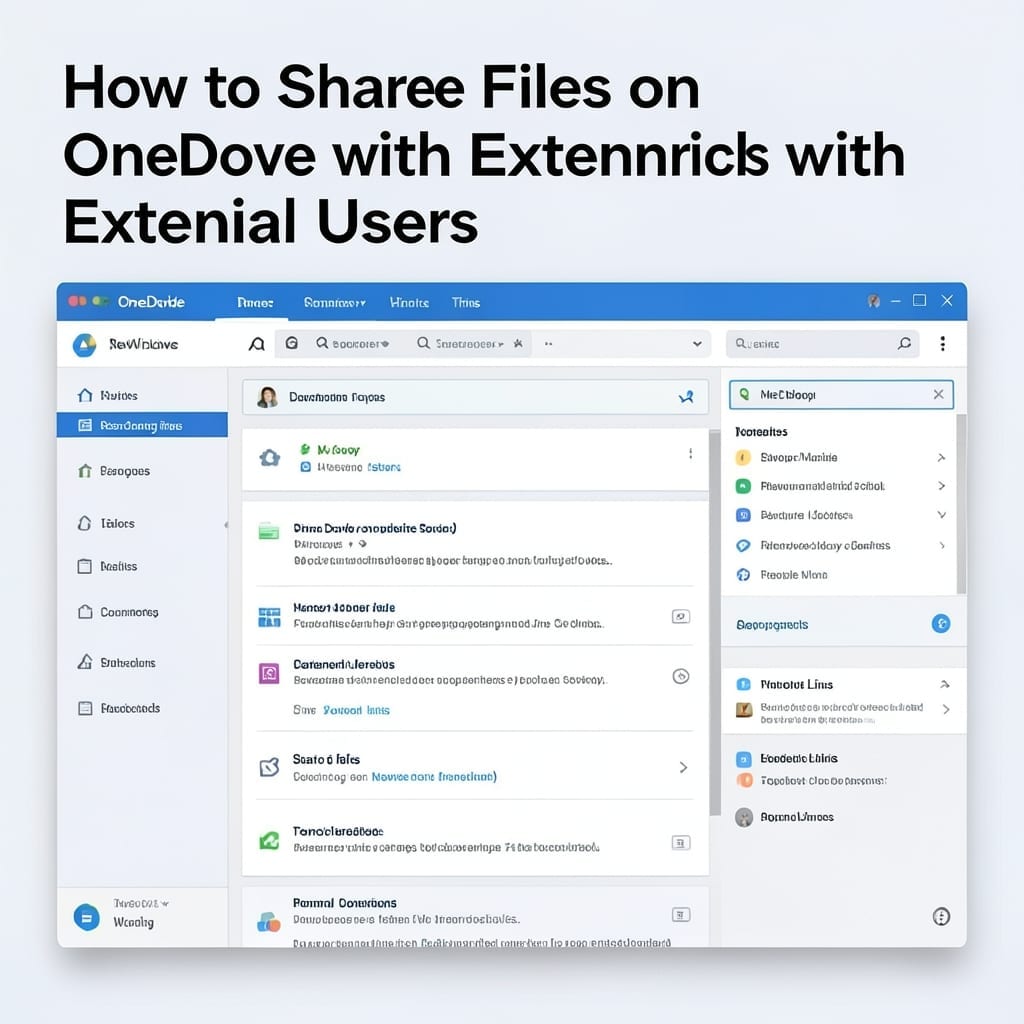The image size is (1024, 1024).
Task: Expand the Fteveunaradetriid row chevron
Action: 941,486
